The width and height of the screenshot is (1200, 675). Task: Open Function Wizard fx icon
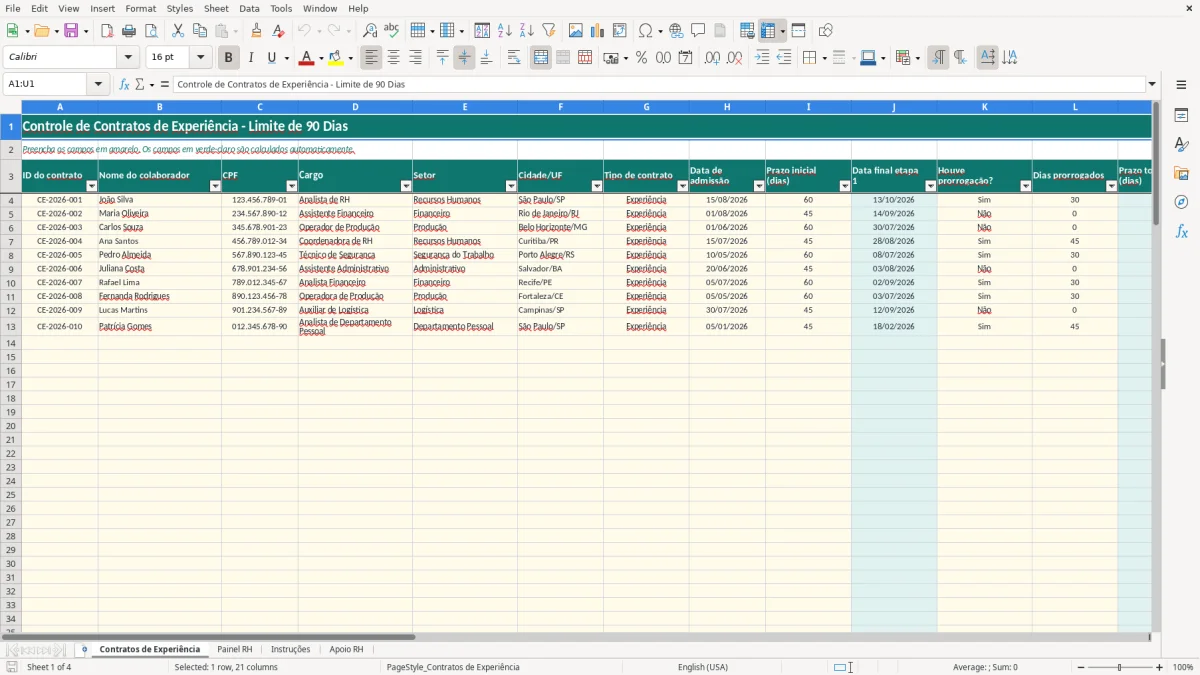pos(124,84)
